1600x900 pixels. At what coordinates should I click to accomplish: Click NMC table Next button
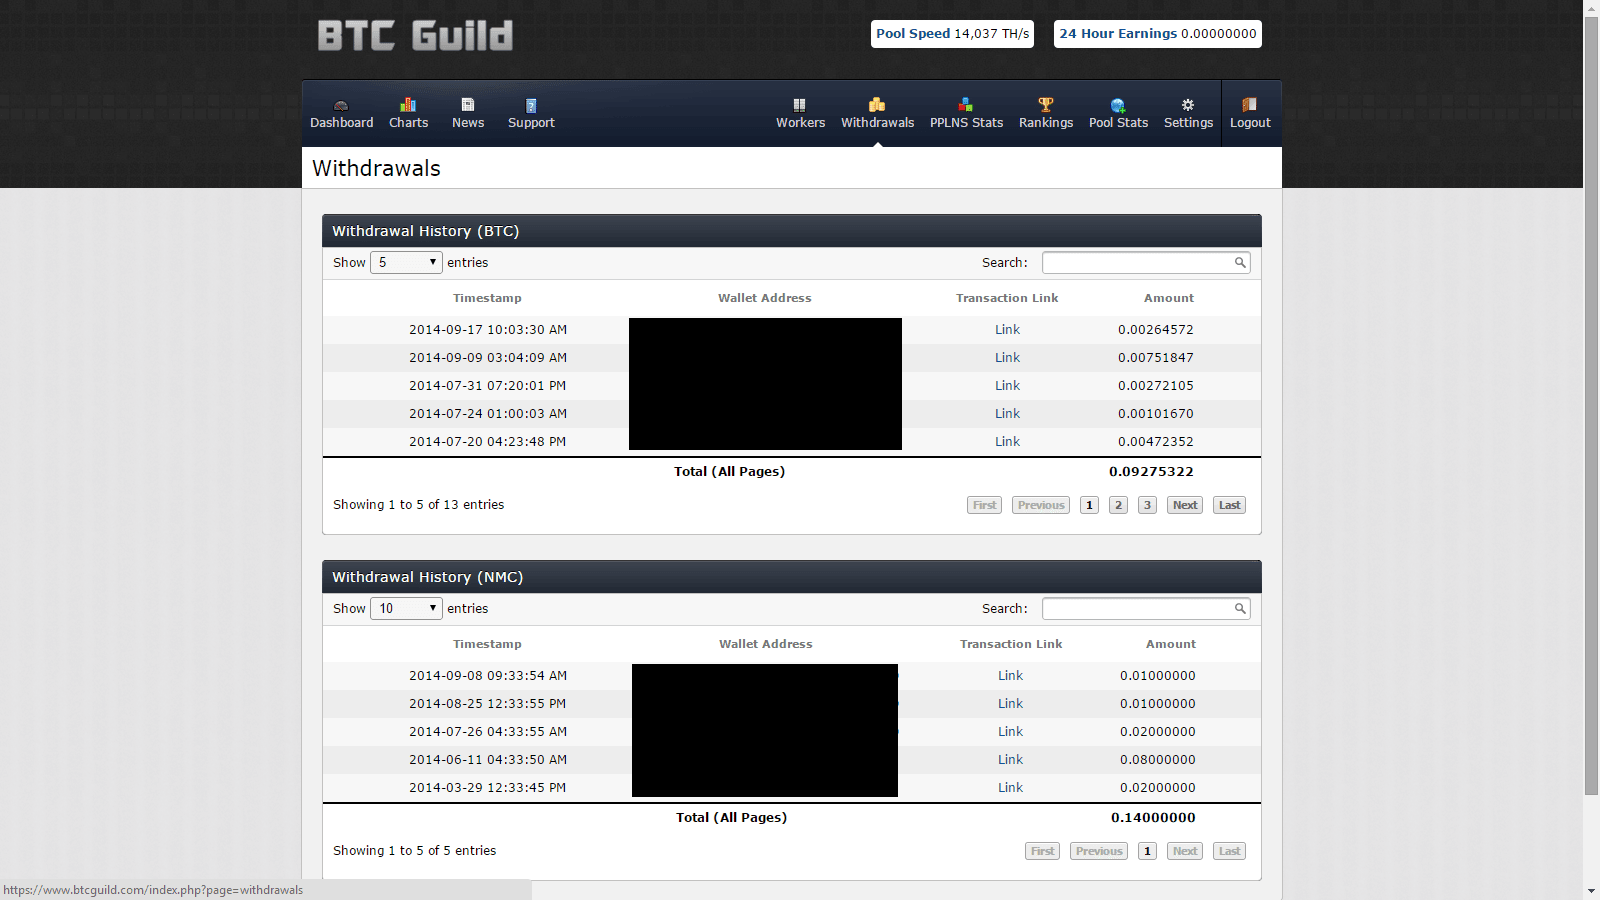[1185, 851]
